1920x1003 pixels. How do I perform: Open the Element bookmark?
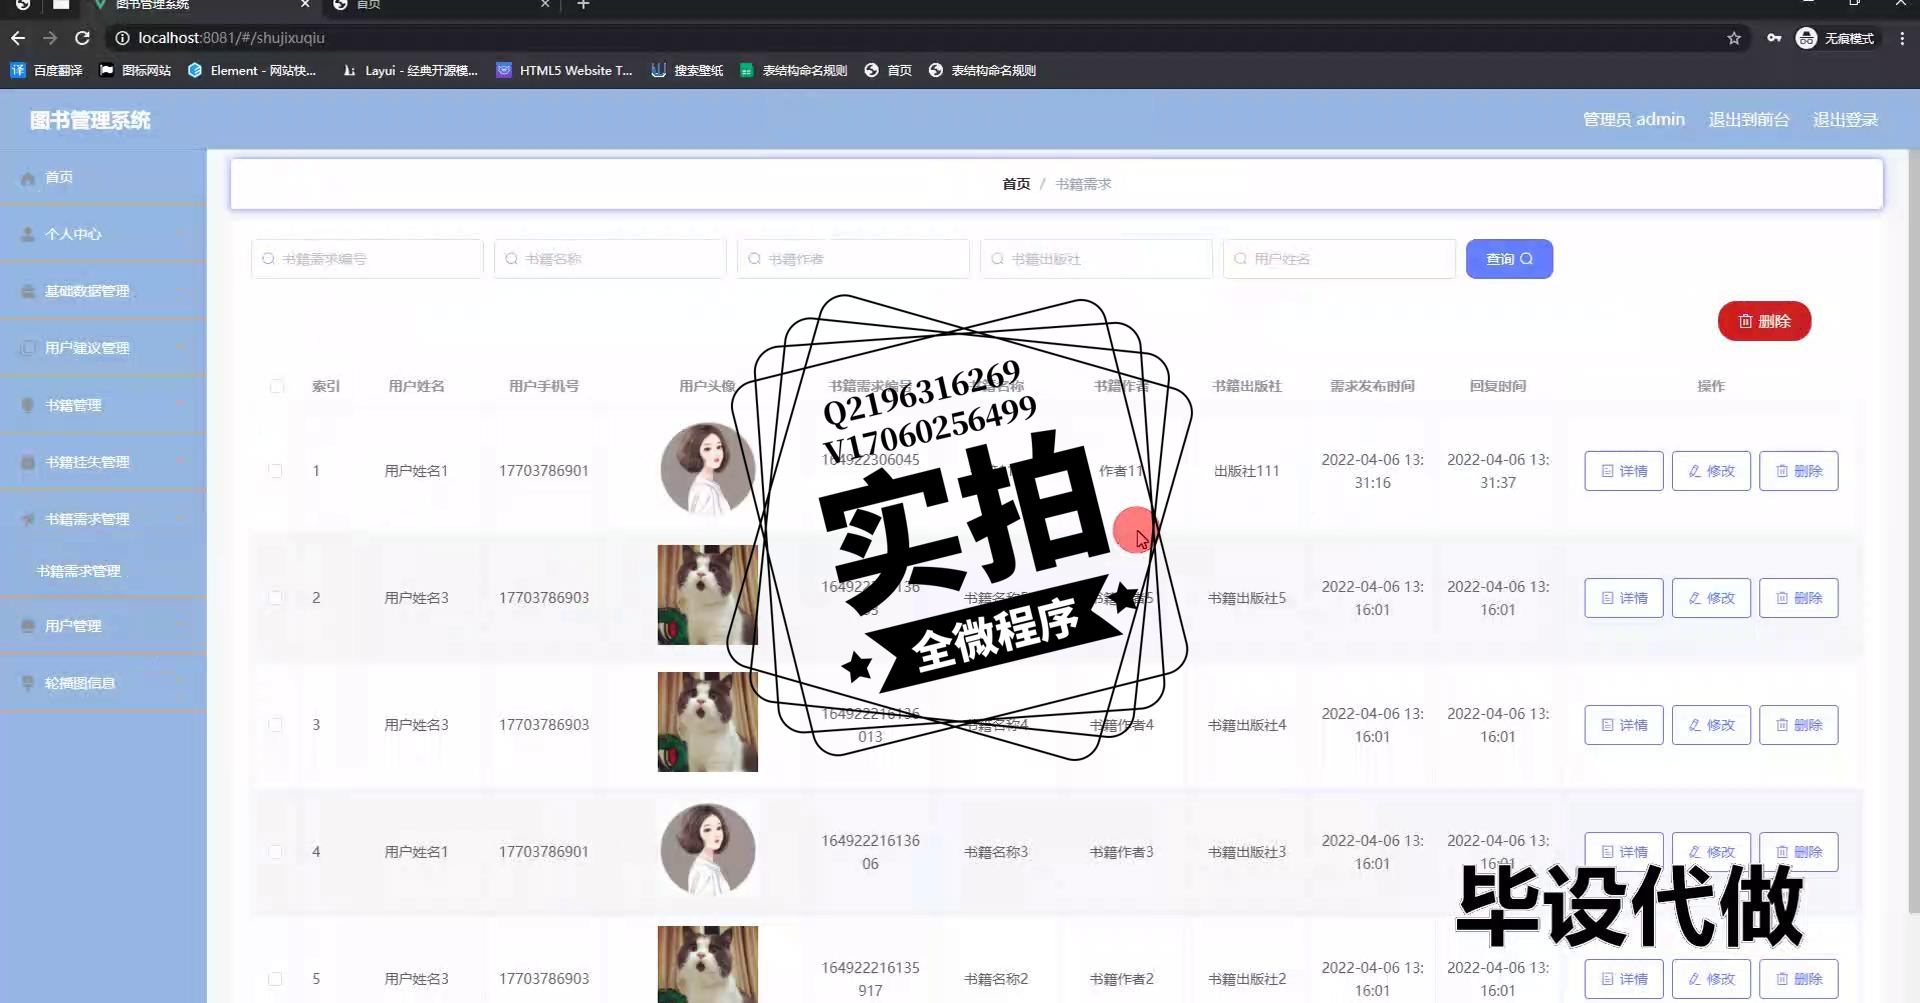252,70
